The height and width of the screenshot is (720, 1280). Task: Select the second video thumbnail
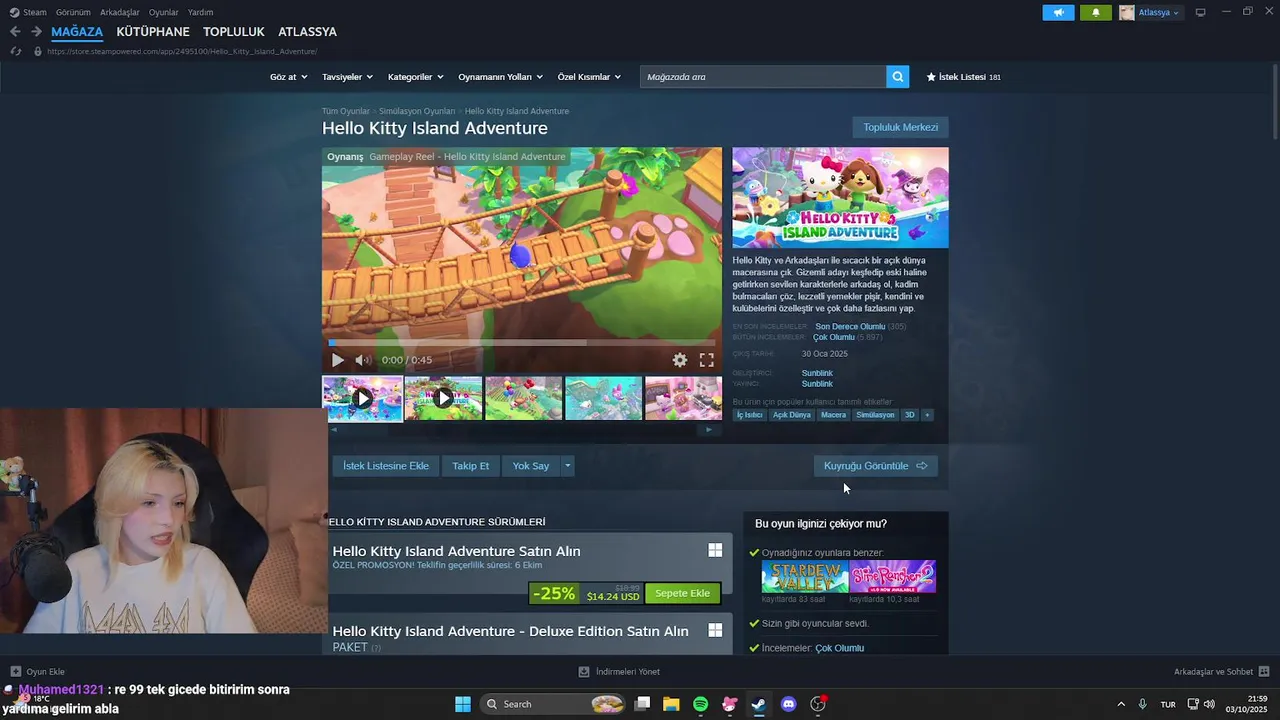[443, 398]
